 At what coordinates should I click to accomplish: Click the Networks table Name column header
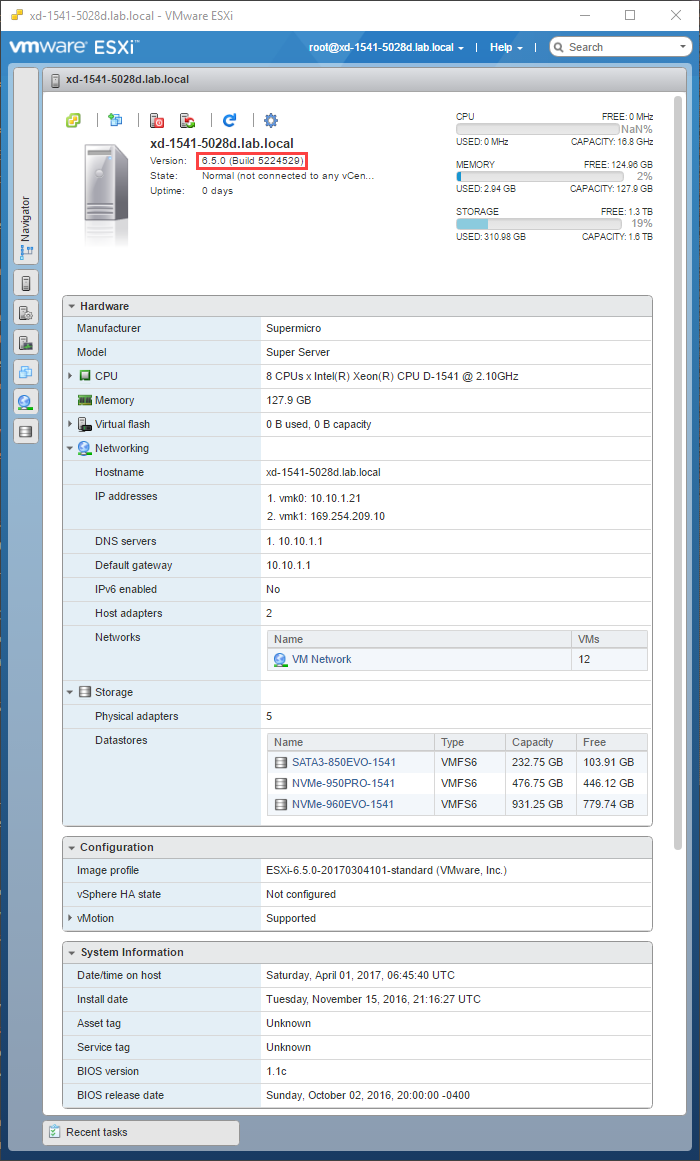pyautogui.click(x=419, y=639)
